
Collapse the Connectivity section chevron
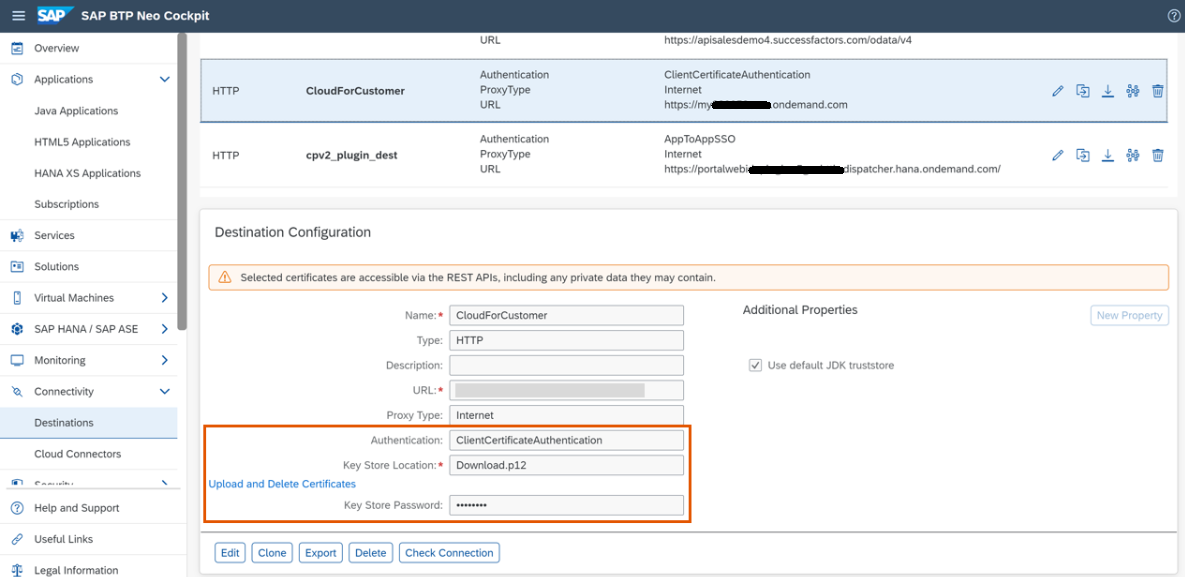[x=165, y=392]
